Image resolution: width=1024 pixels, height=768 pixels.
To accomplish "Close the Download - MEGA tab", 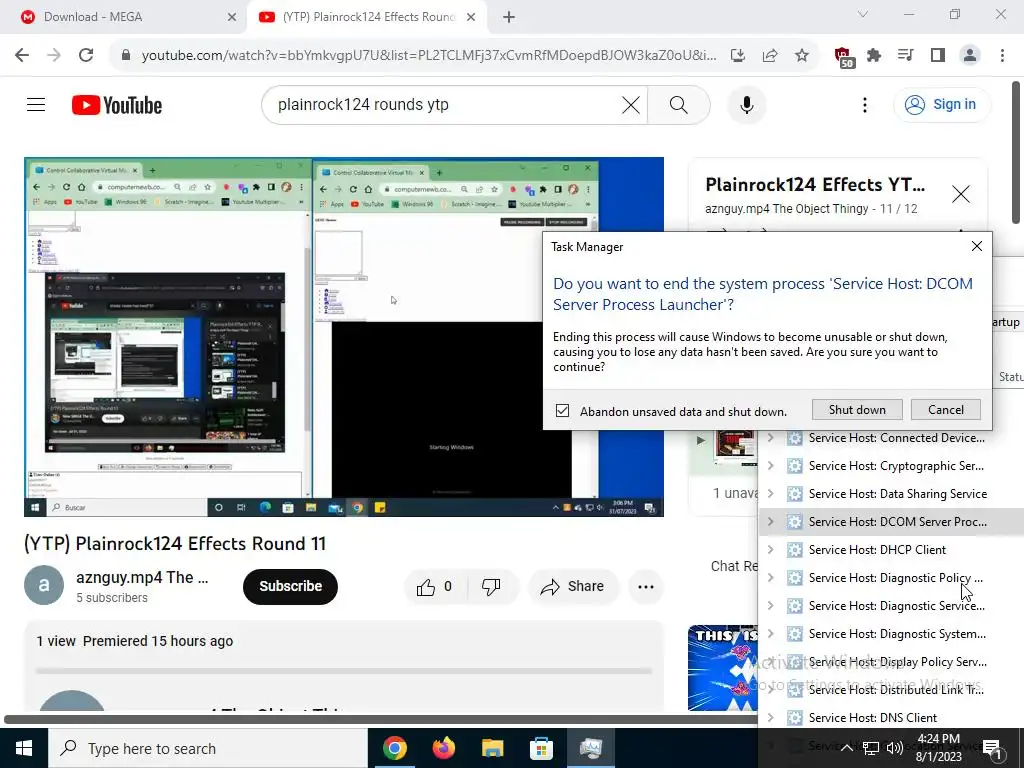I will (x=232, y=17).
